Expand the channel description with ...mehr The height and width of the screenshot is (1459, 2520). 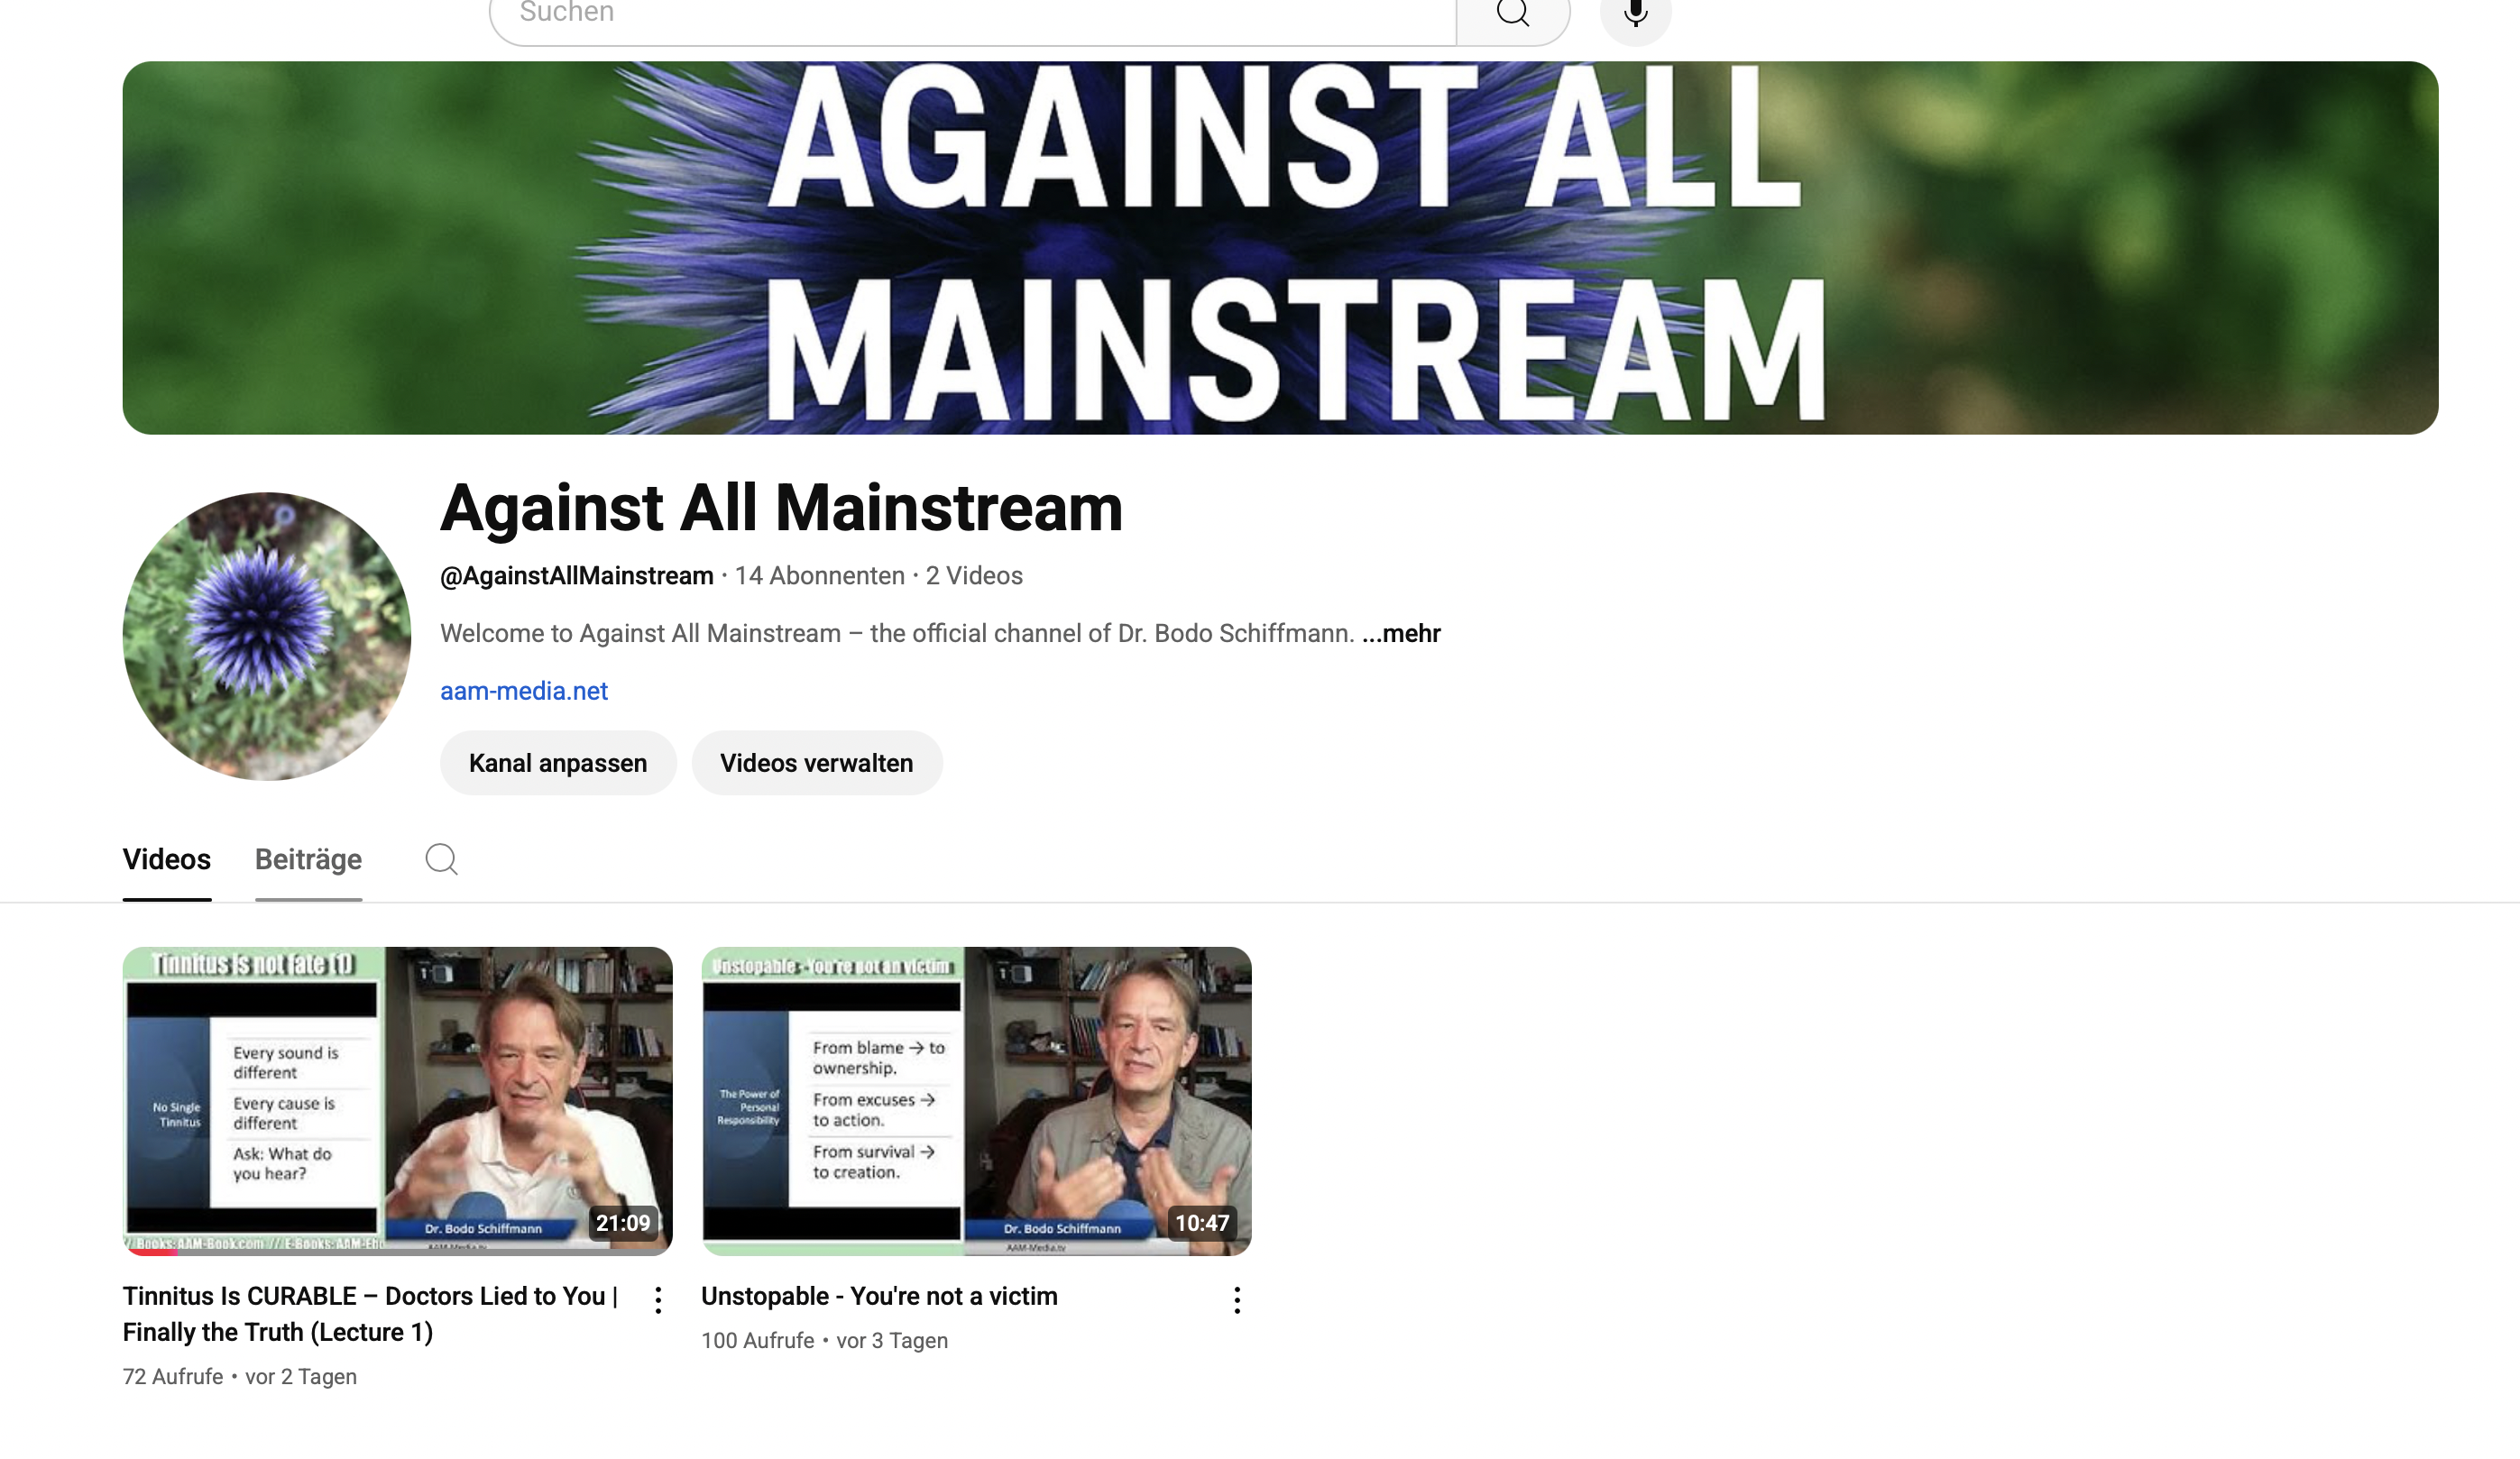click(1401, 633)
